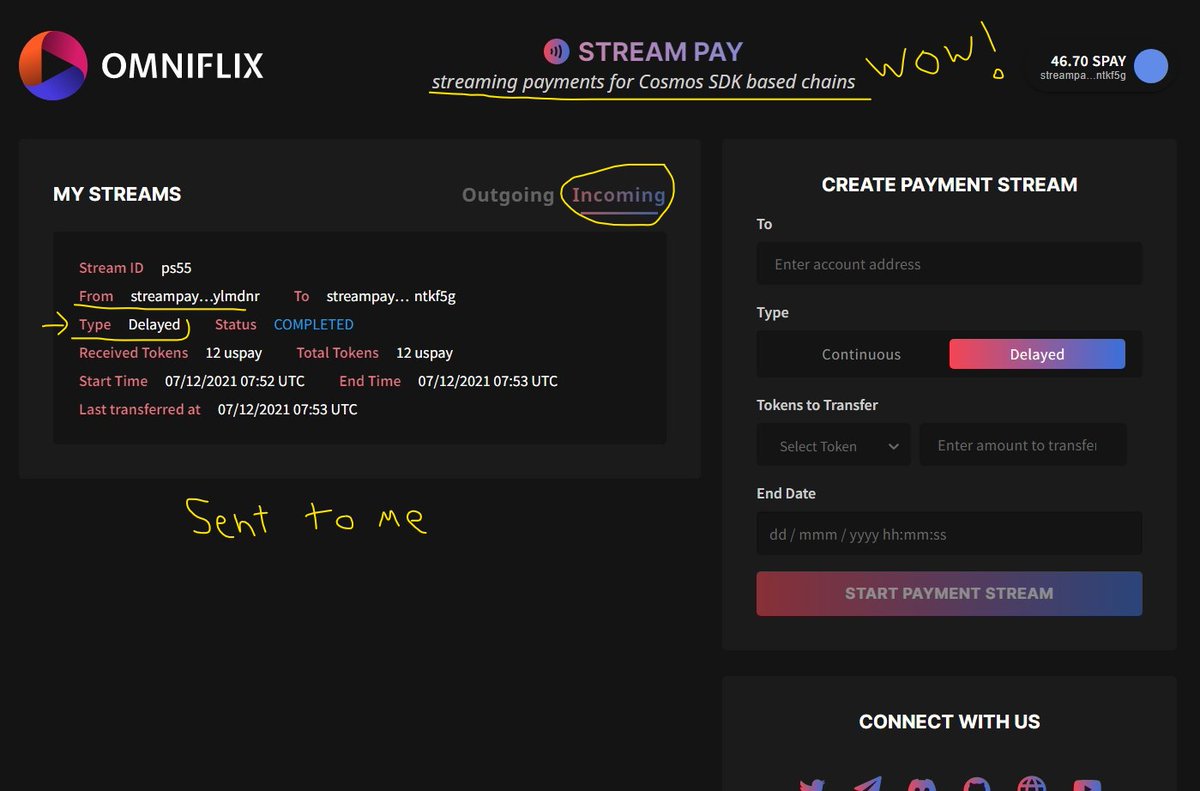Open the End Date picker field
1200x791 pixels.
click(948, 533)
